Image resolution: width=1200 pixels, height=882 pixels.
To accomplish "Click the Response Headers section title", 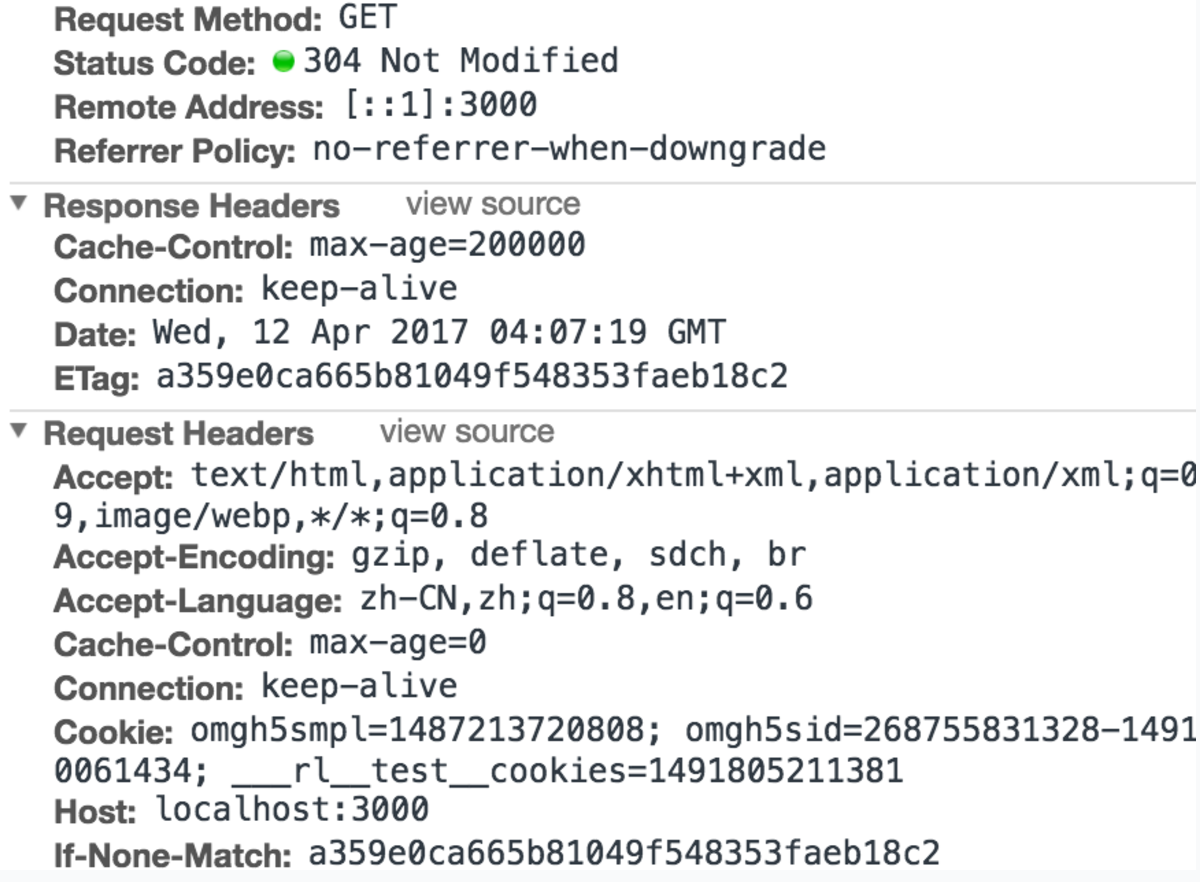I will click(191, 206).
